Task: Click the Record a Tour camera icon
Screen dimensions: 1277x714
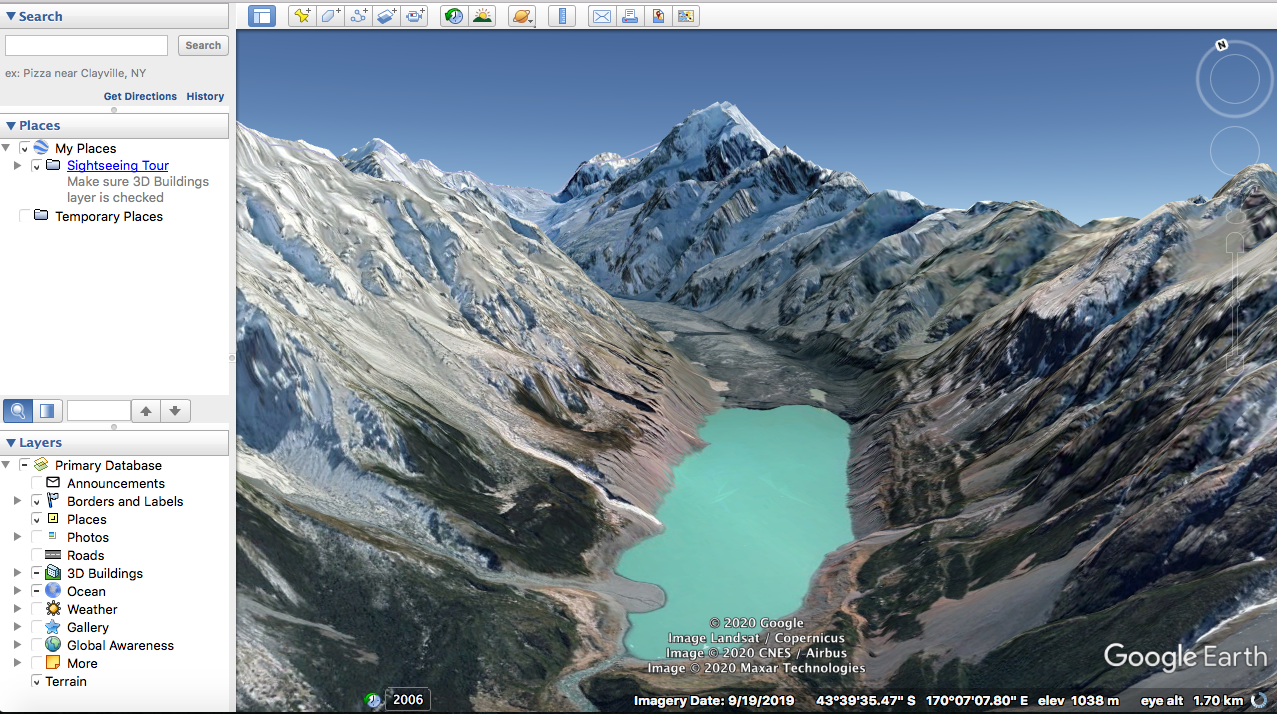Action: pos(415,16)
